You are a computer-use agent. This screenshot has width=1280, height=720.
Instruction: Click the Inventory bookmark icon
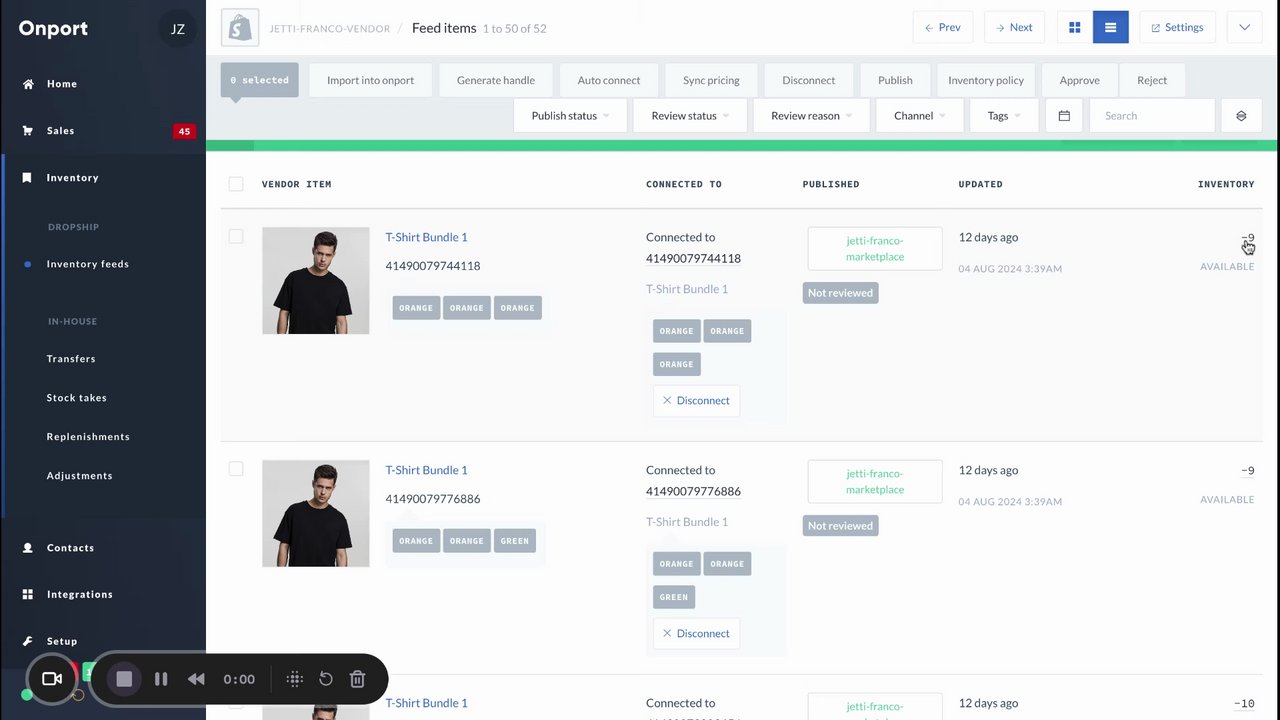[x=28, y=178]
